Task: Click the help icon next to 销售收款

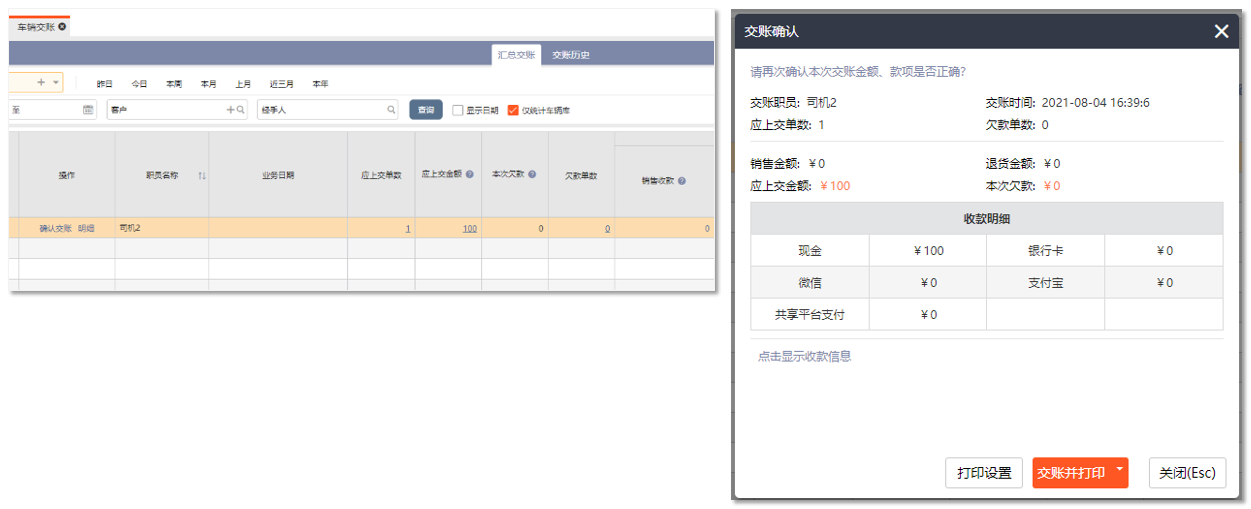Action: (x=681, y=181)
